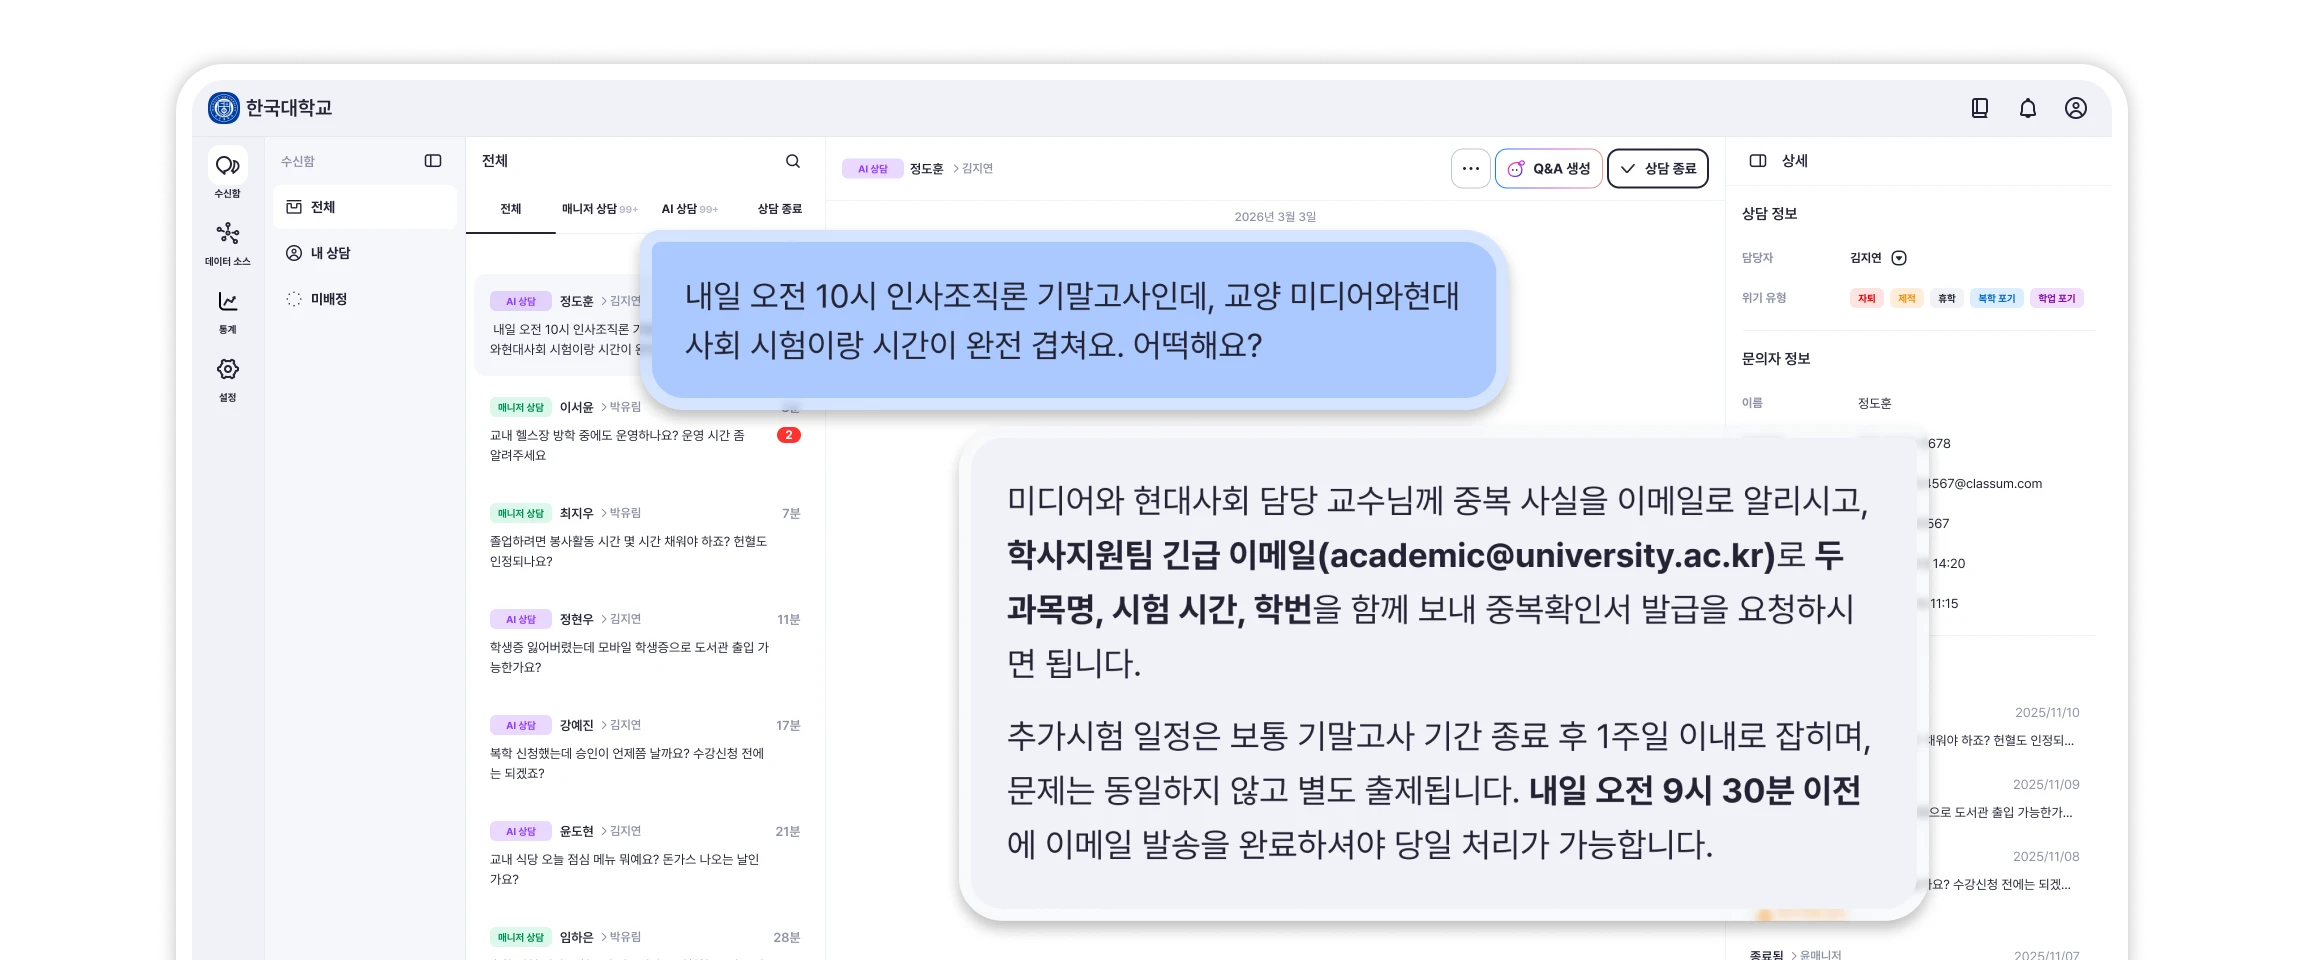Select 내 상담 in the inbox list

coord(365,253)
